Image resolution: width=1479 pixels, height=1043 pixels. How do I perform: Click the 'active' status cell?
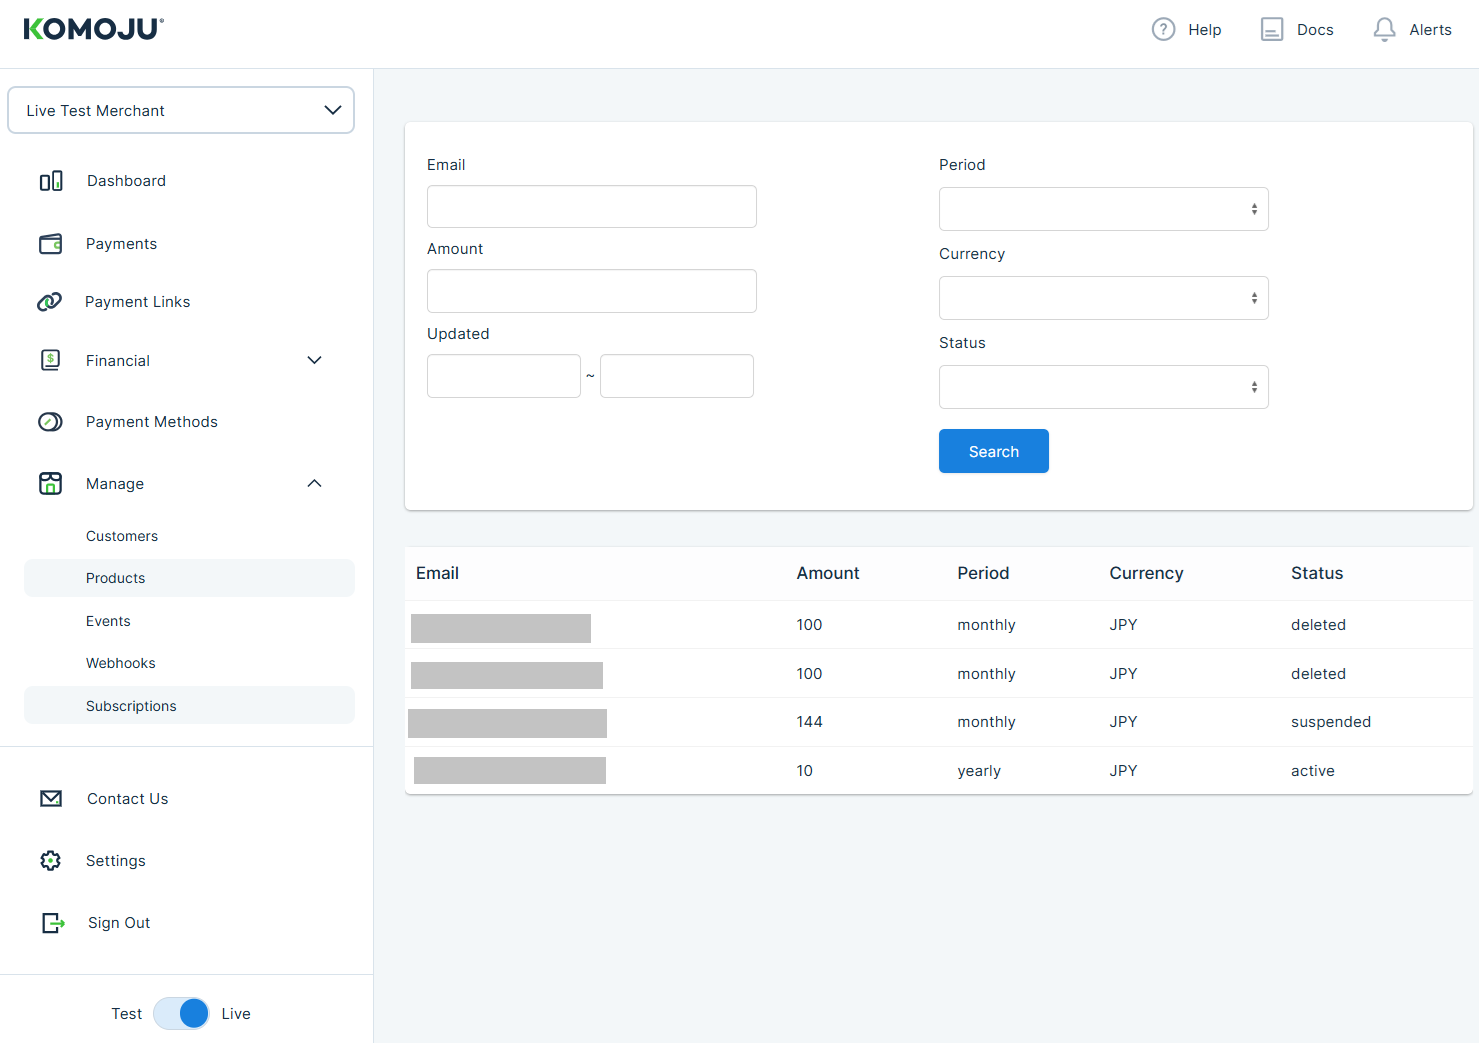pos(1312,771)
